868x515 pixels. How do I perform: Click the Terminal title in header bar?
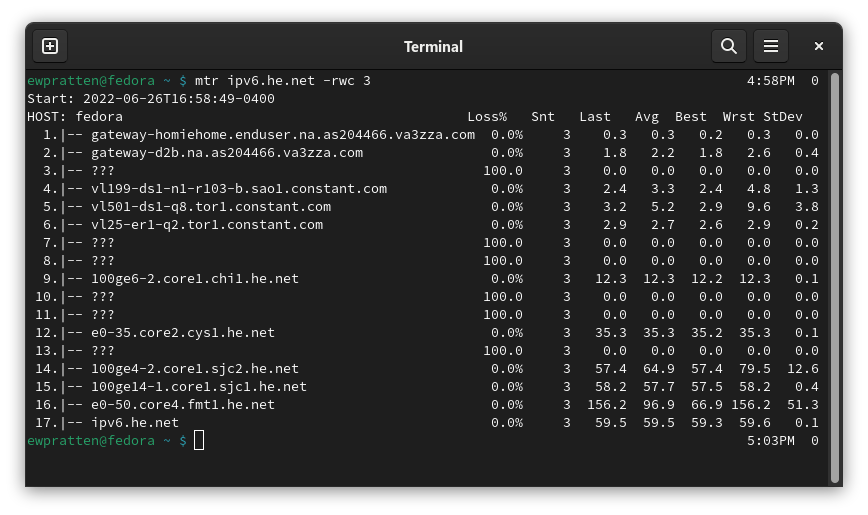pyautogui.click(x=433, y=47)
